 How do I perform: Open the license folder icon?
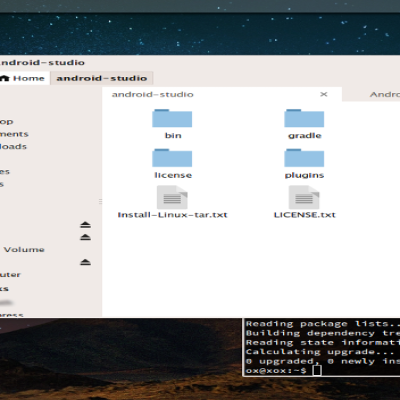click(x=172, y=158)
